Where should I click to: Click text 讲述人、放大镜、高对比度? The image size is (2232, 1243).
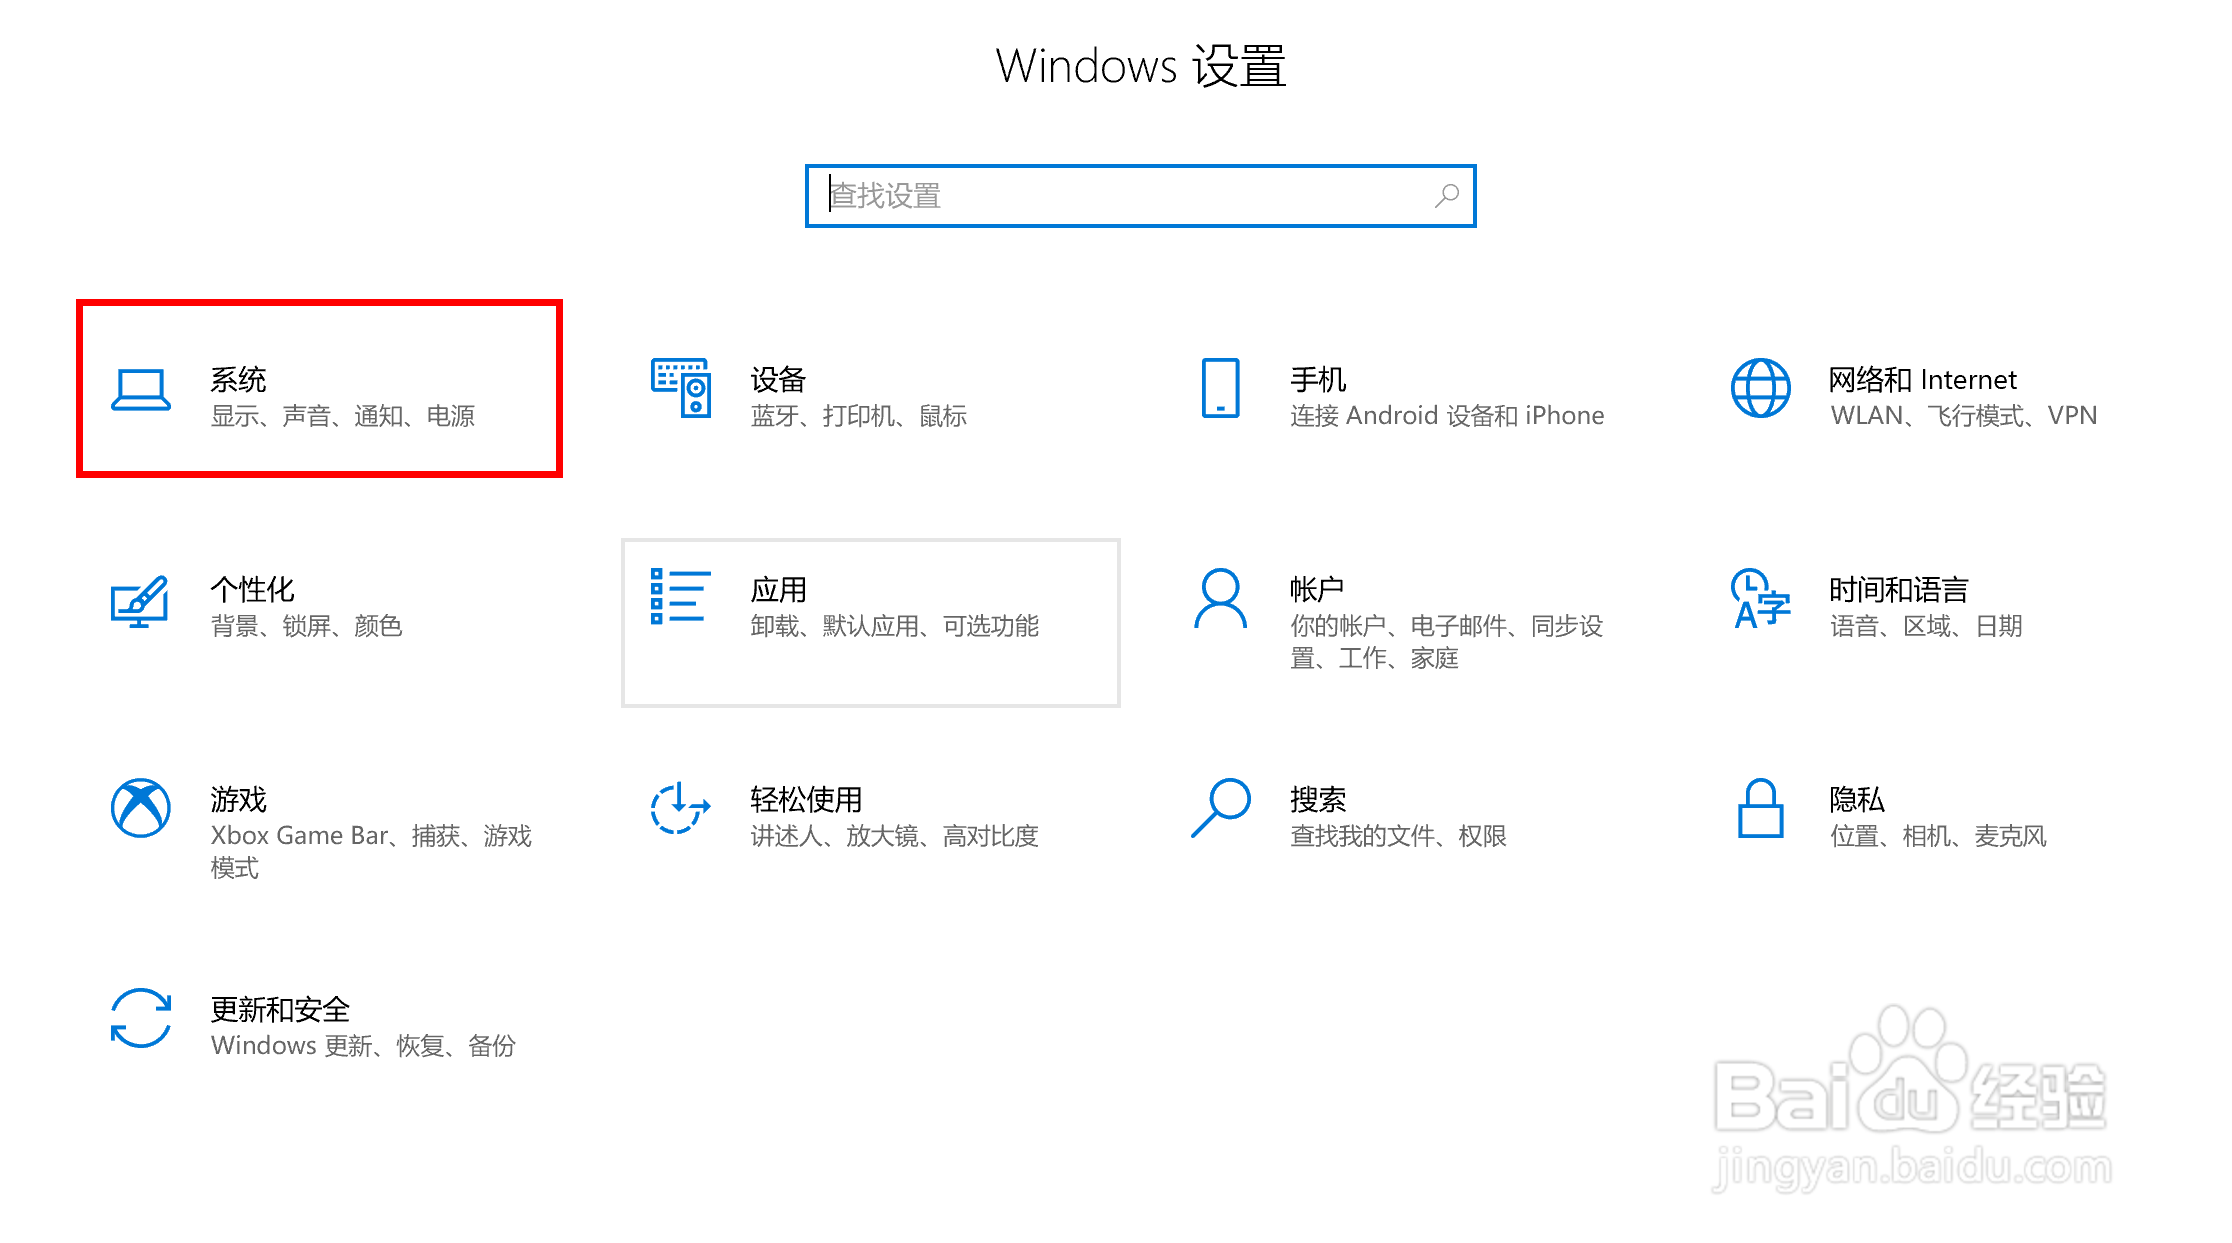895,836
